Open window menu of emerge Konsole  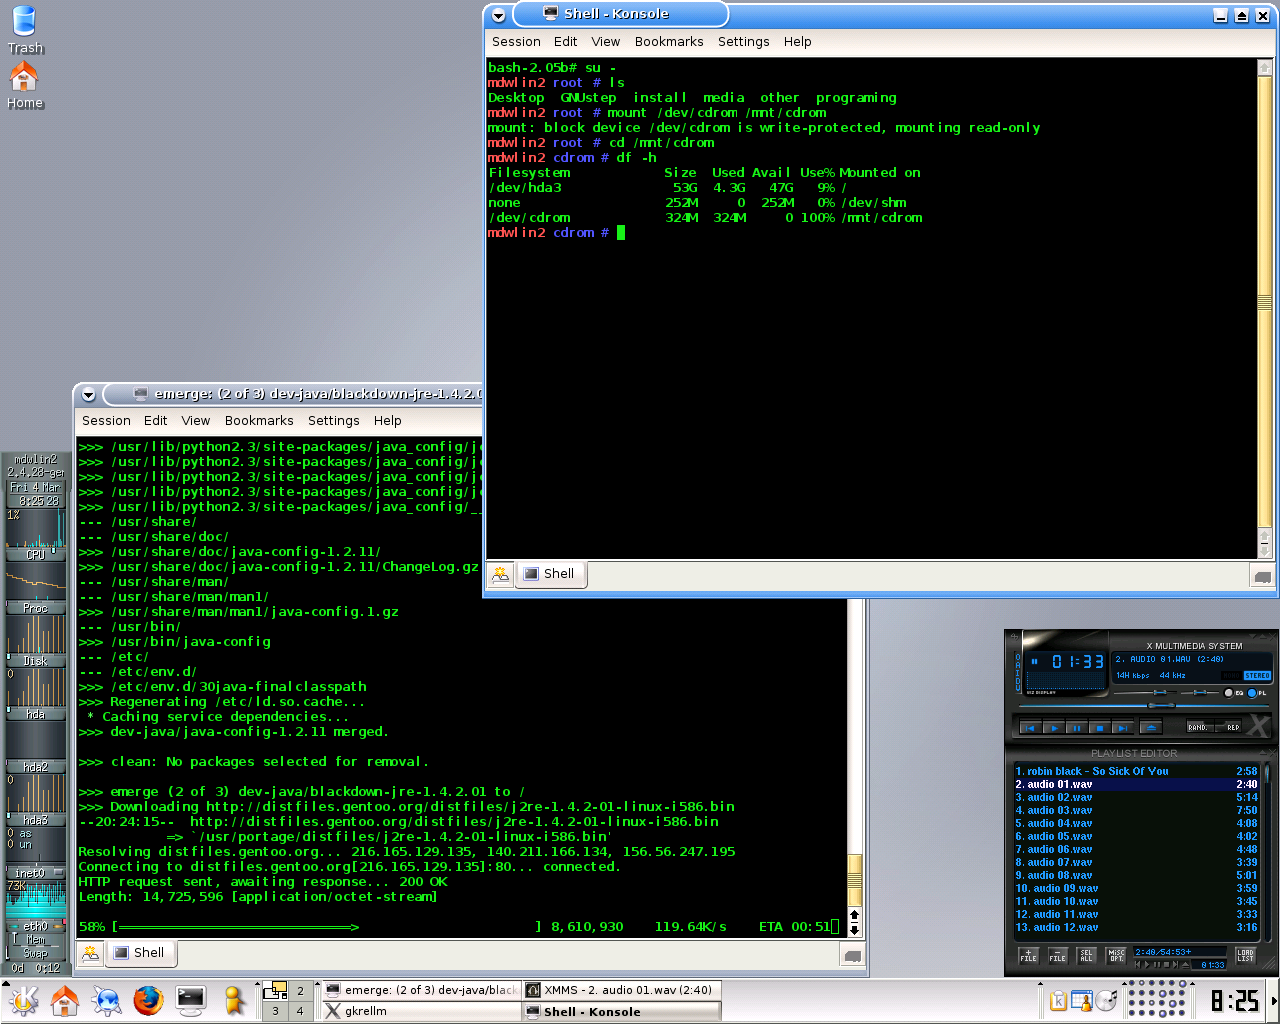(88, 395)
